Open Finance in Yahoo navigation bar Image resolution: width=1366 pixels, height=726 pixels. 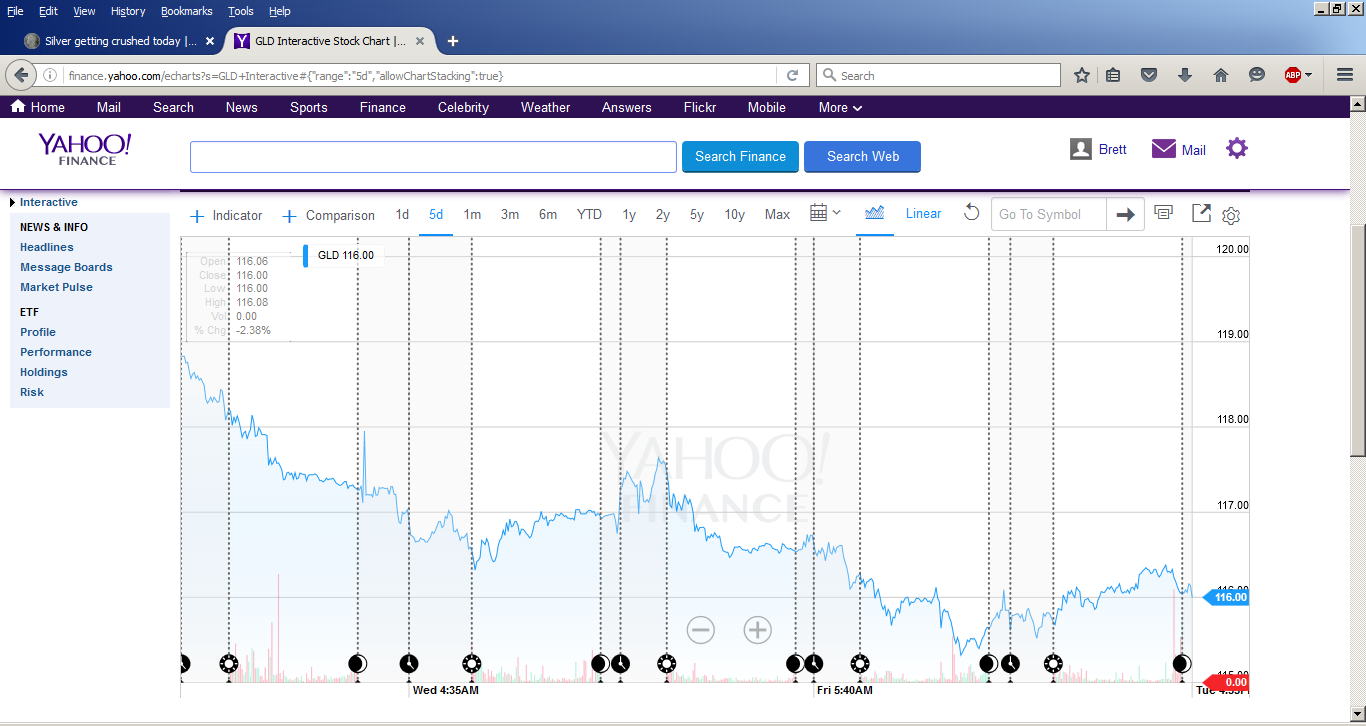coord(383,107)
